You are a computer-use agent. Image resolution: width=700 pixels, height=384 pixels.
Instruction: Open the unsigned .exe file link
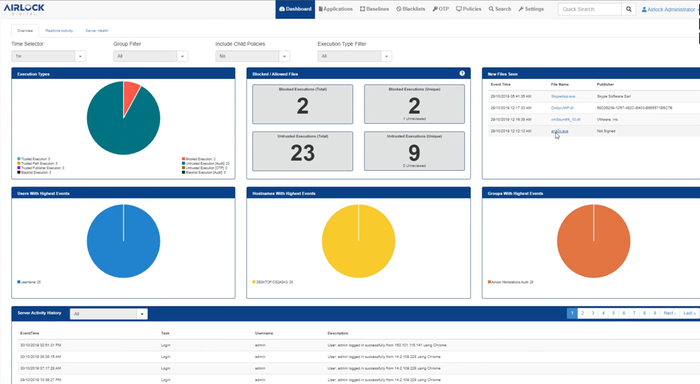click(x=559, y=131)
